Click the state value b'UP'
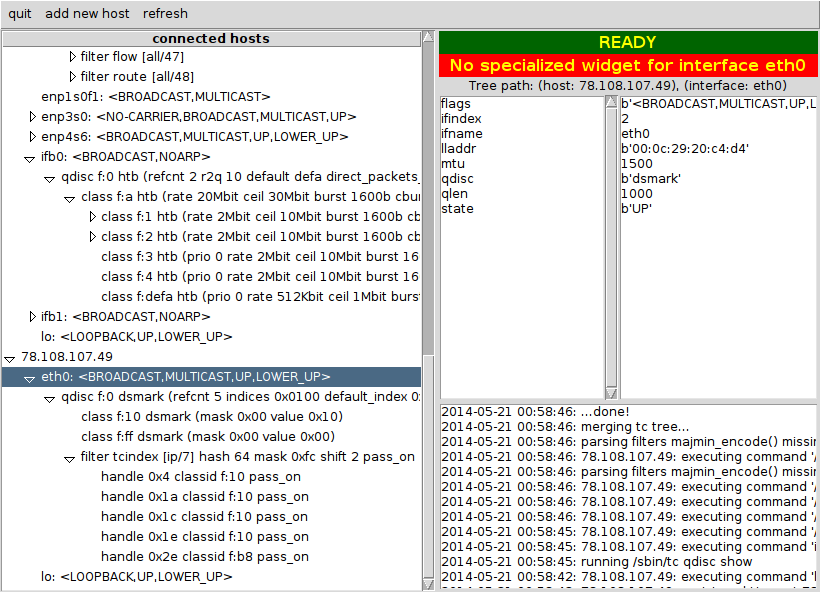Image resolution: width=820 pixels, height=592 pixels. click(x=636, y=209)
